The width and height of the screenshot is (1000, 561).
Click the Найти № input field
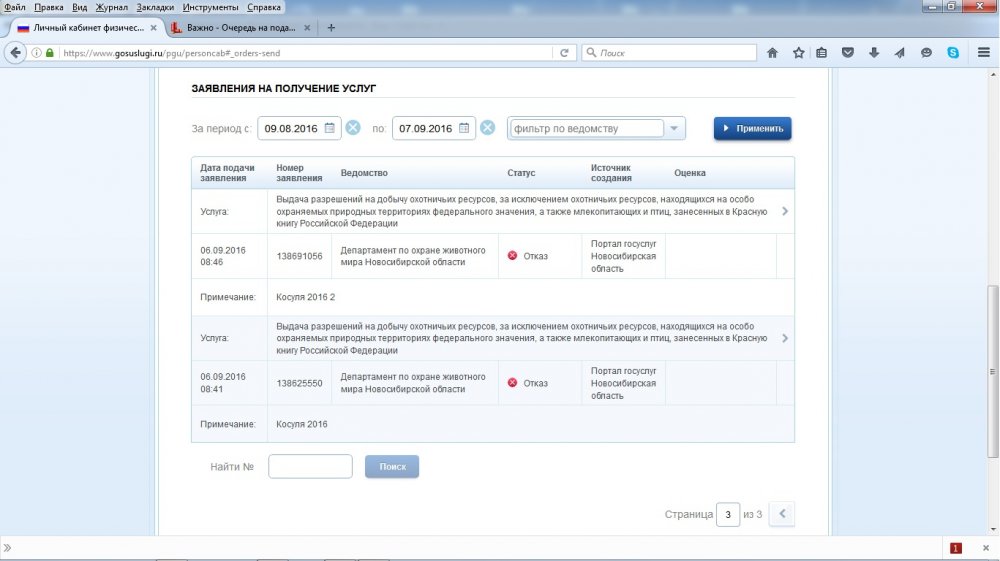pos(310,467)
